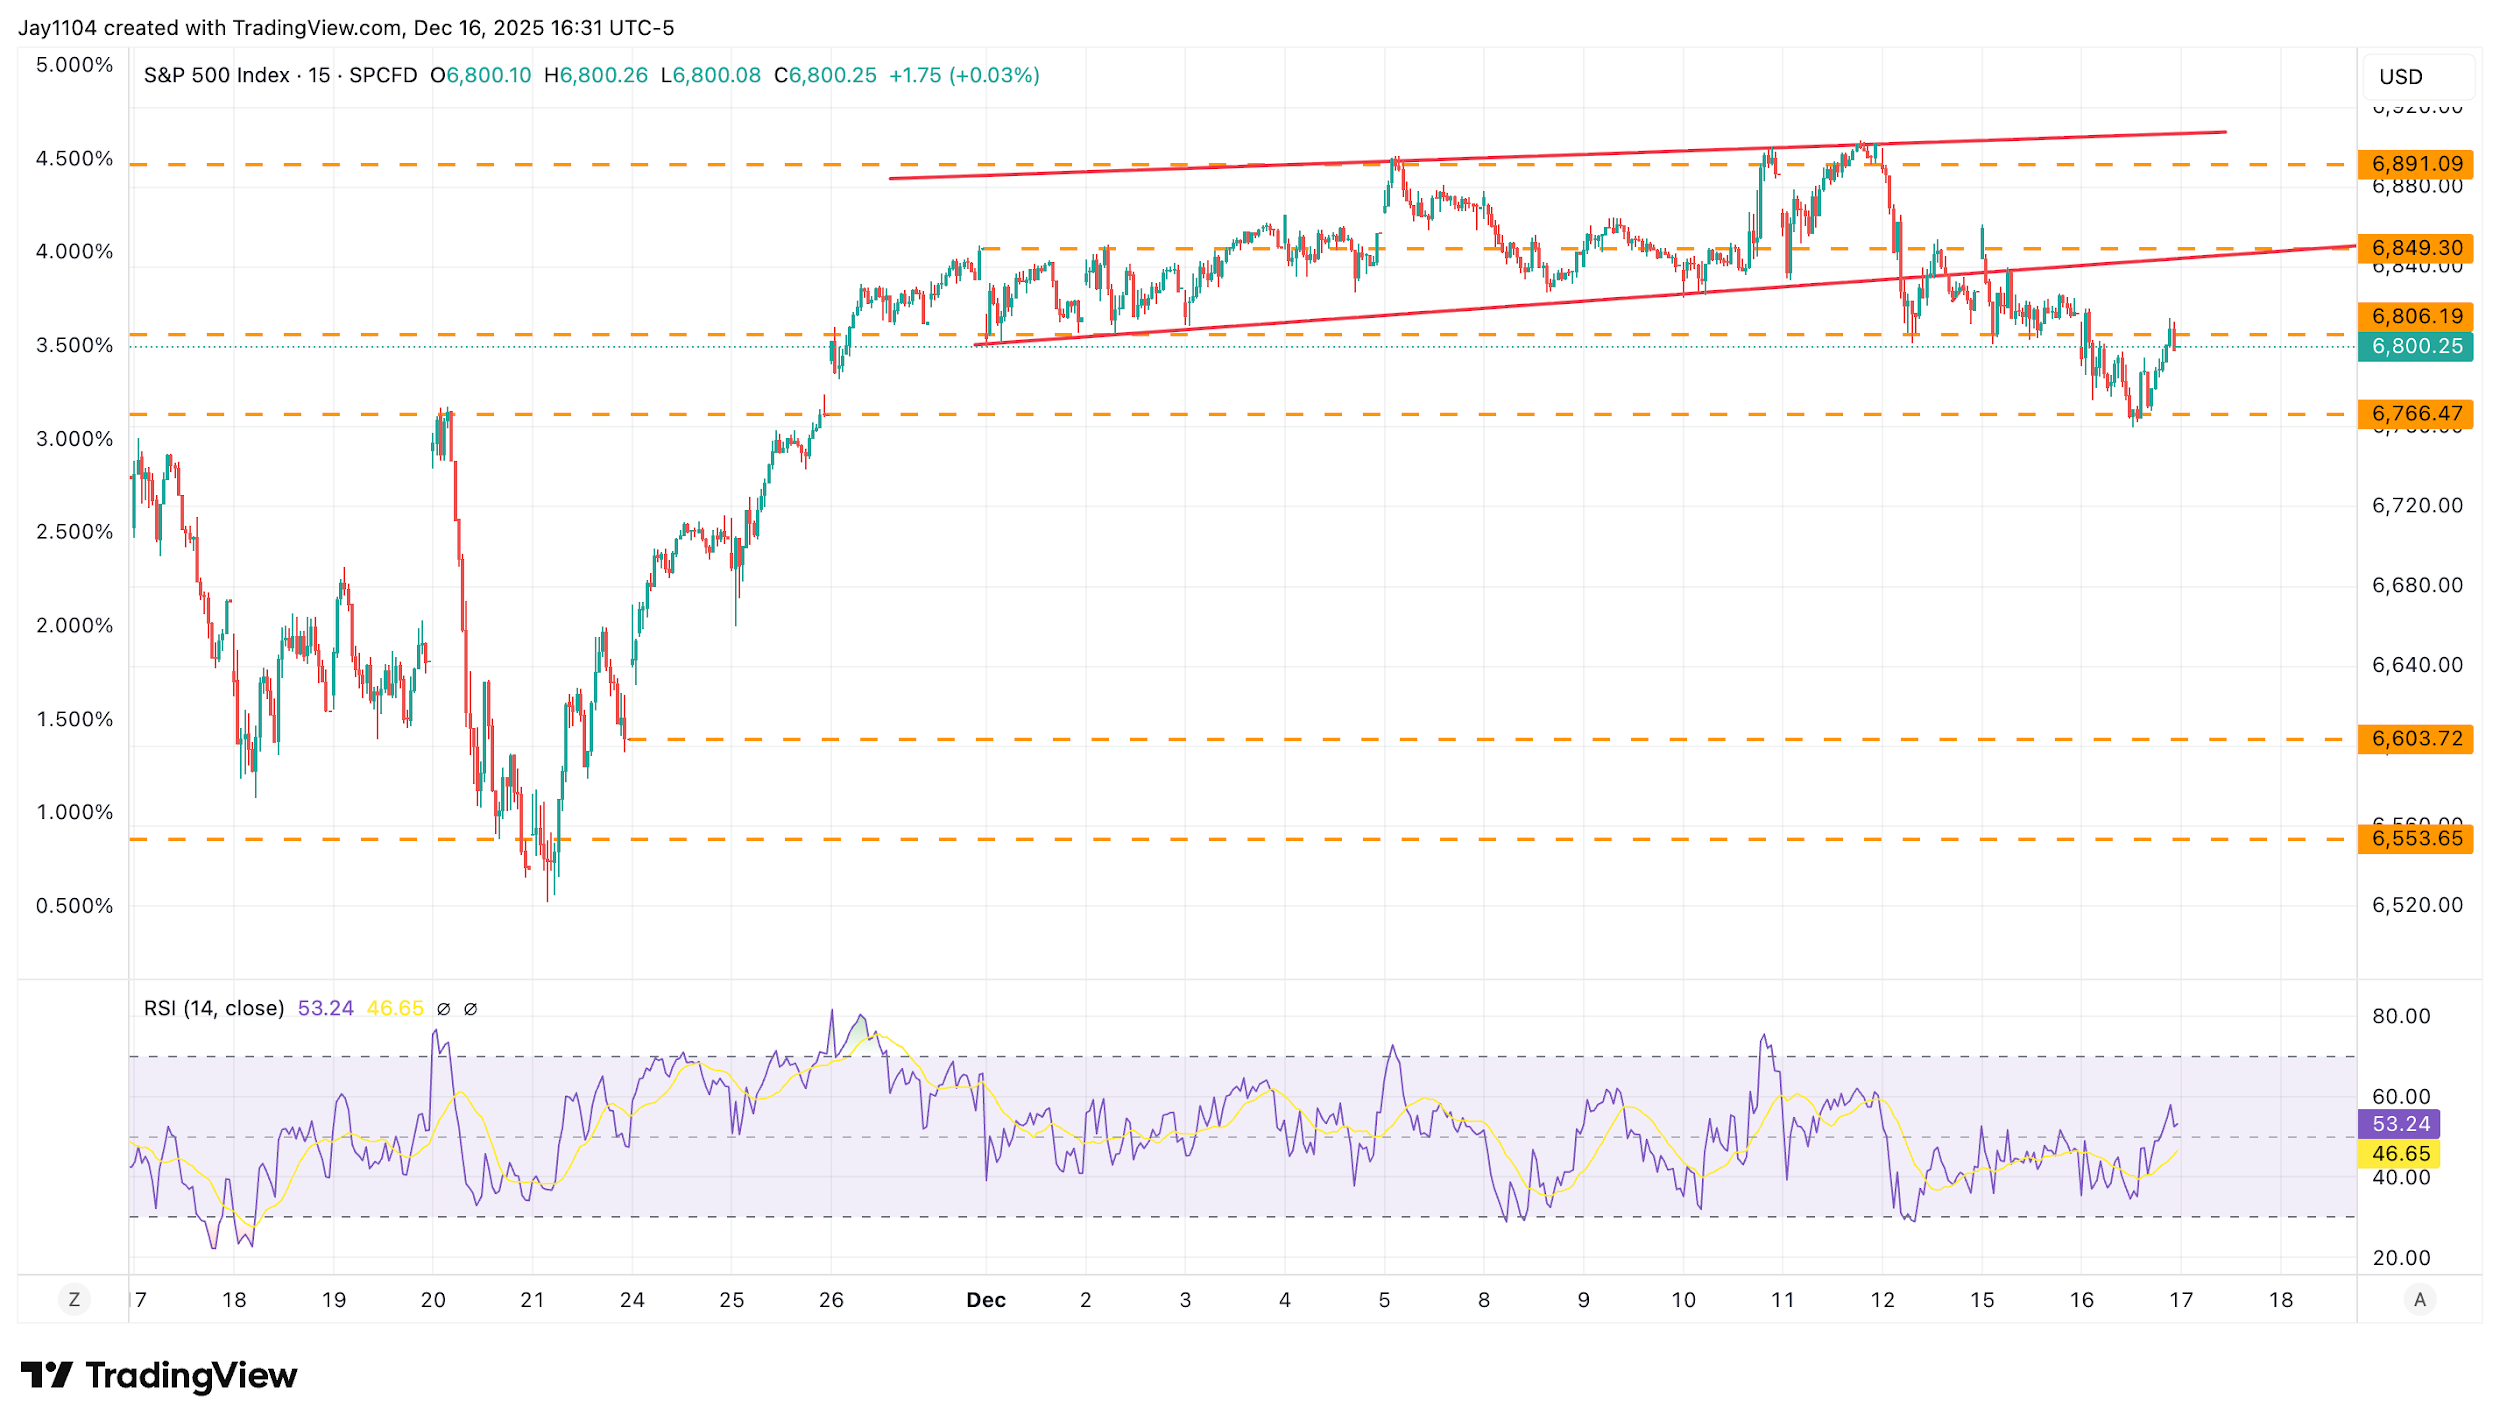
Task: Click the 4.500% label on the left scale
Action: tap(74, 159)
